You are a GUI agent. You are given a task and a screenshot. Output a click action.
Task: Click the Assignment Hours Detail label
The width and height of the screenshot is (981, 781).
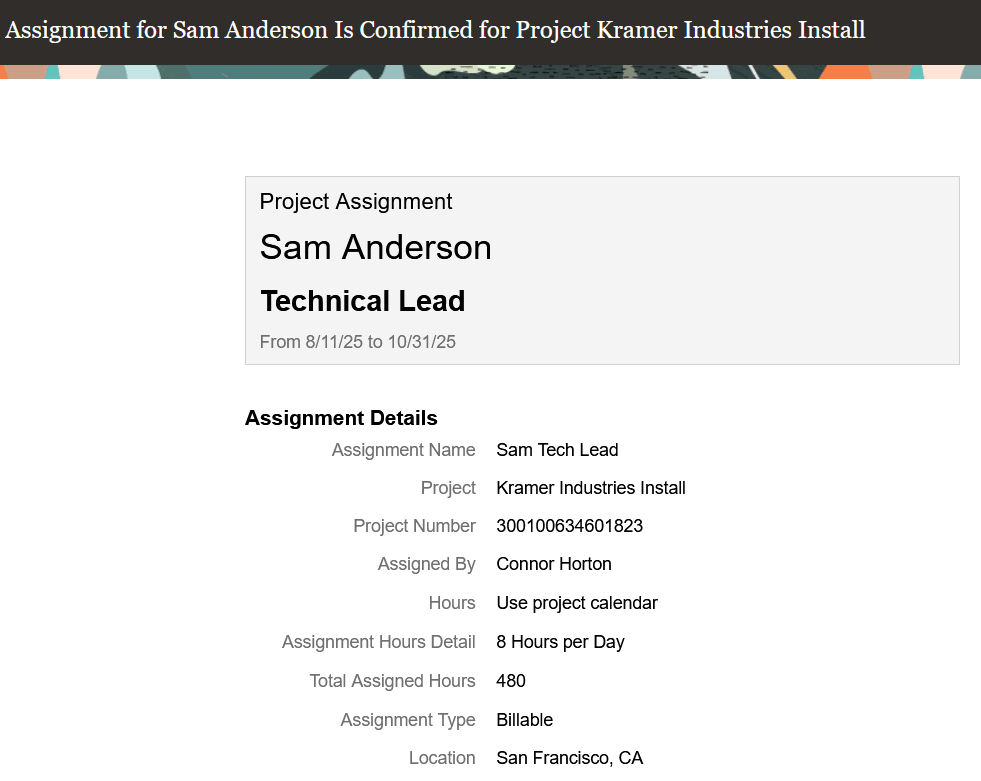pos(379,642)
